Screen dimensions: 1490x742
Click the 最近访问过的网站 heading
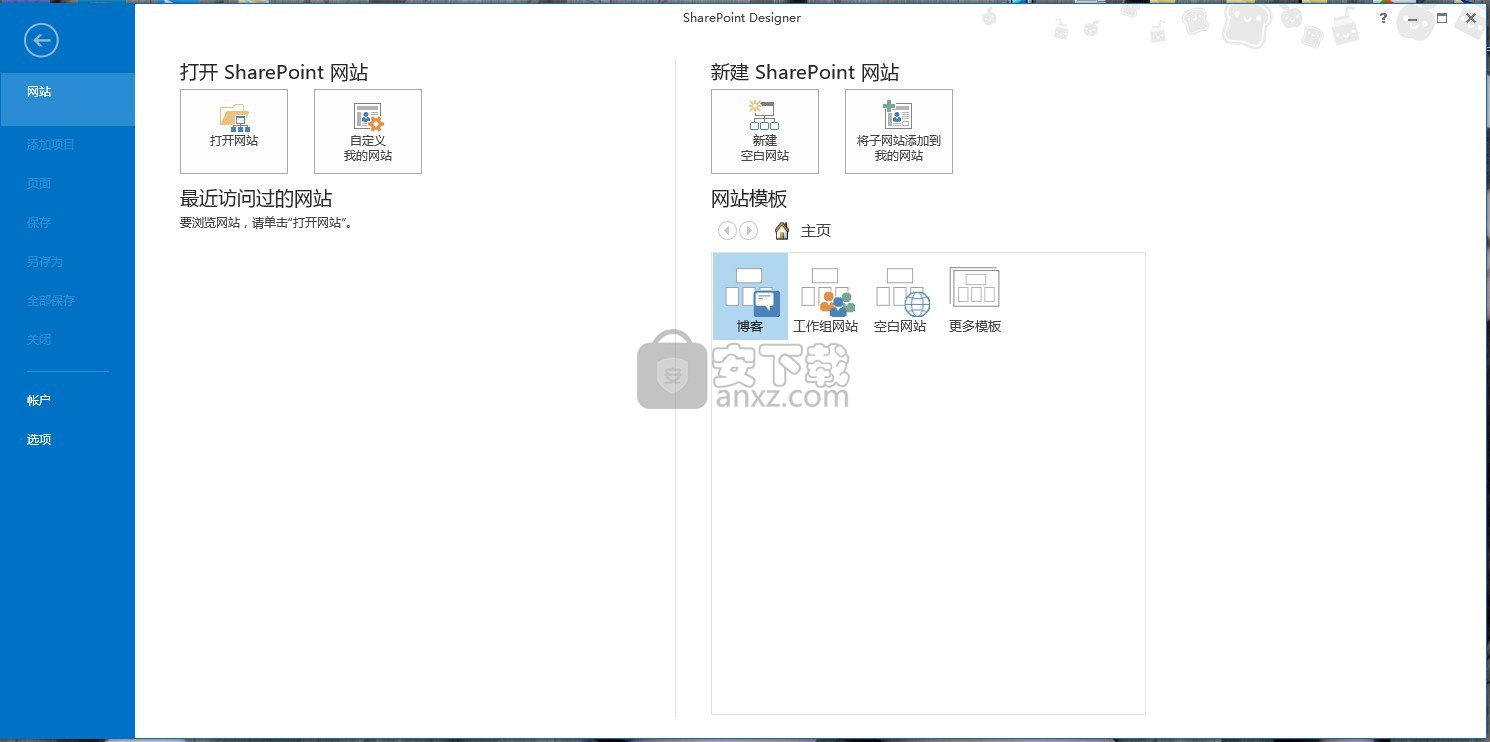tap(256, 198)
